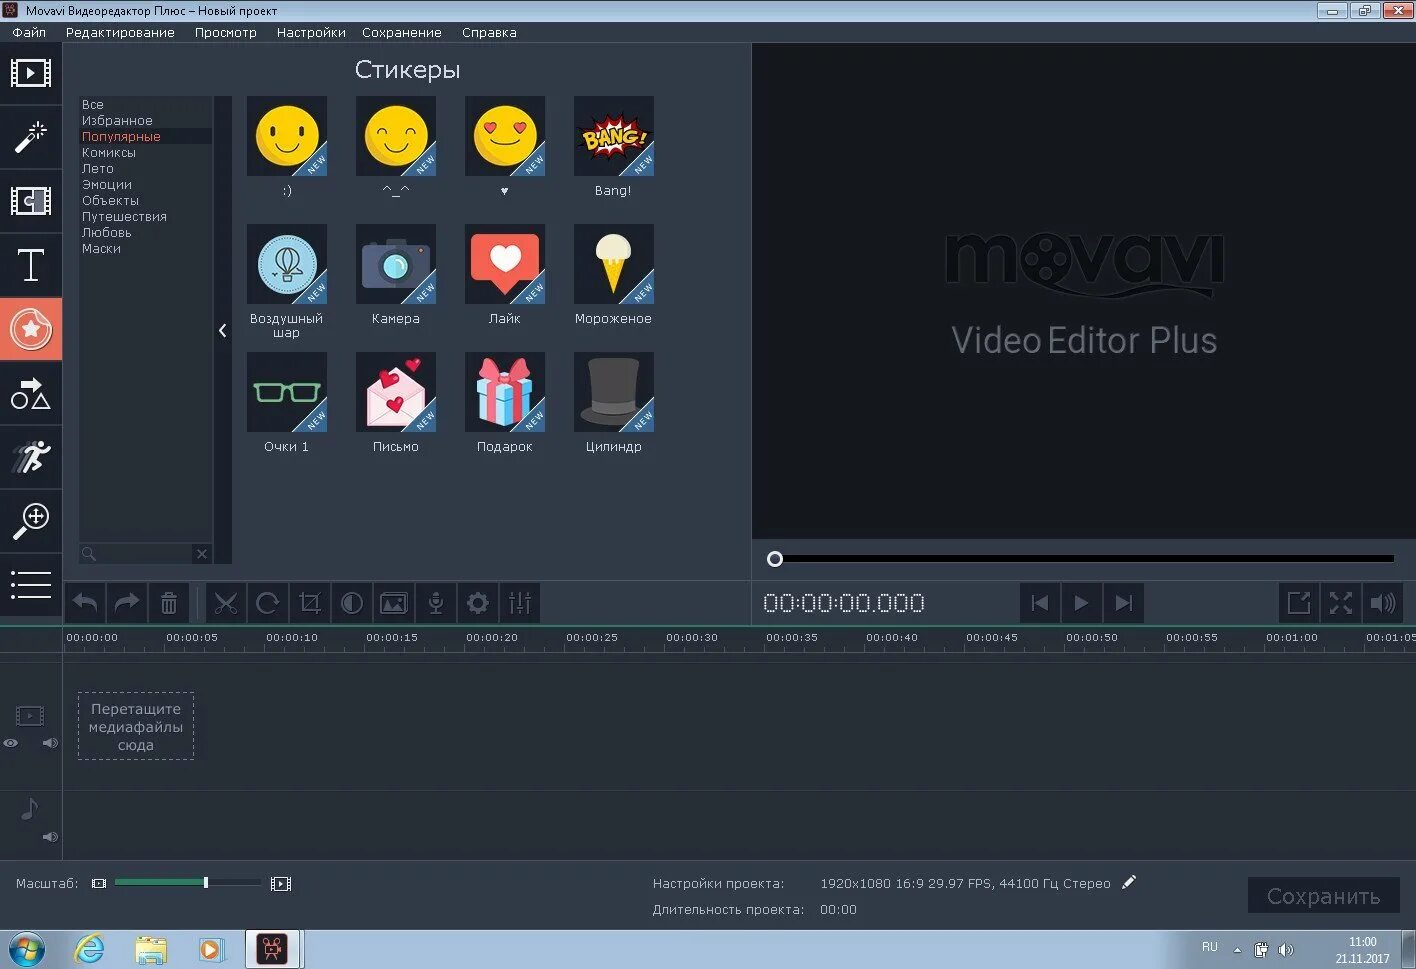Open the Import media tab icon
Screen dimensions: 1416x969
[31, 73]
